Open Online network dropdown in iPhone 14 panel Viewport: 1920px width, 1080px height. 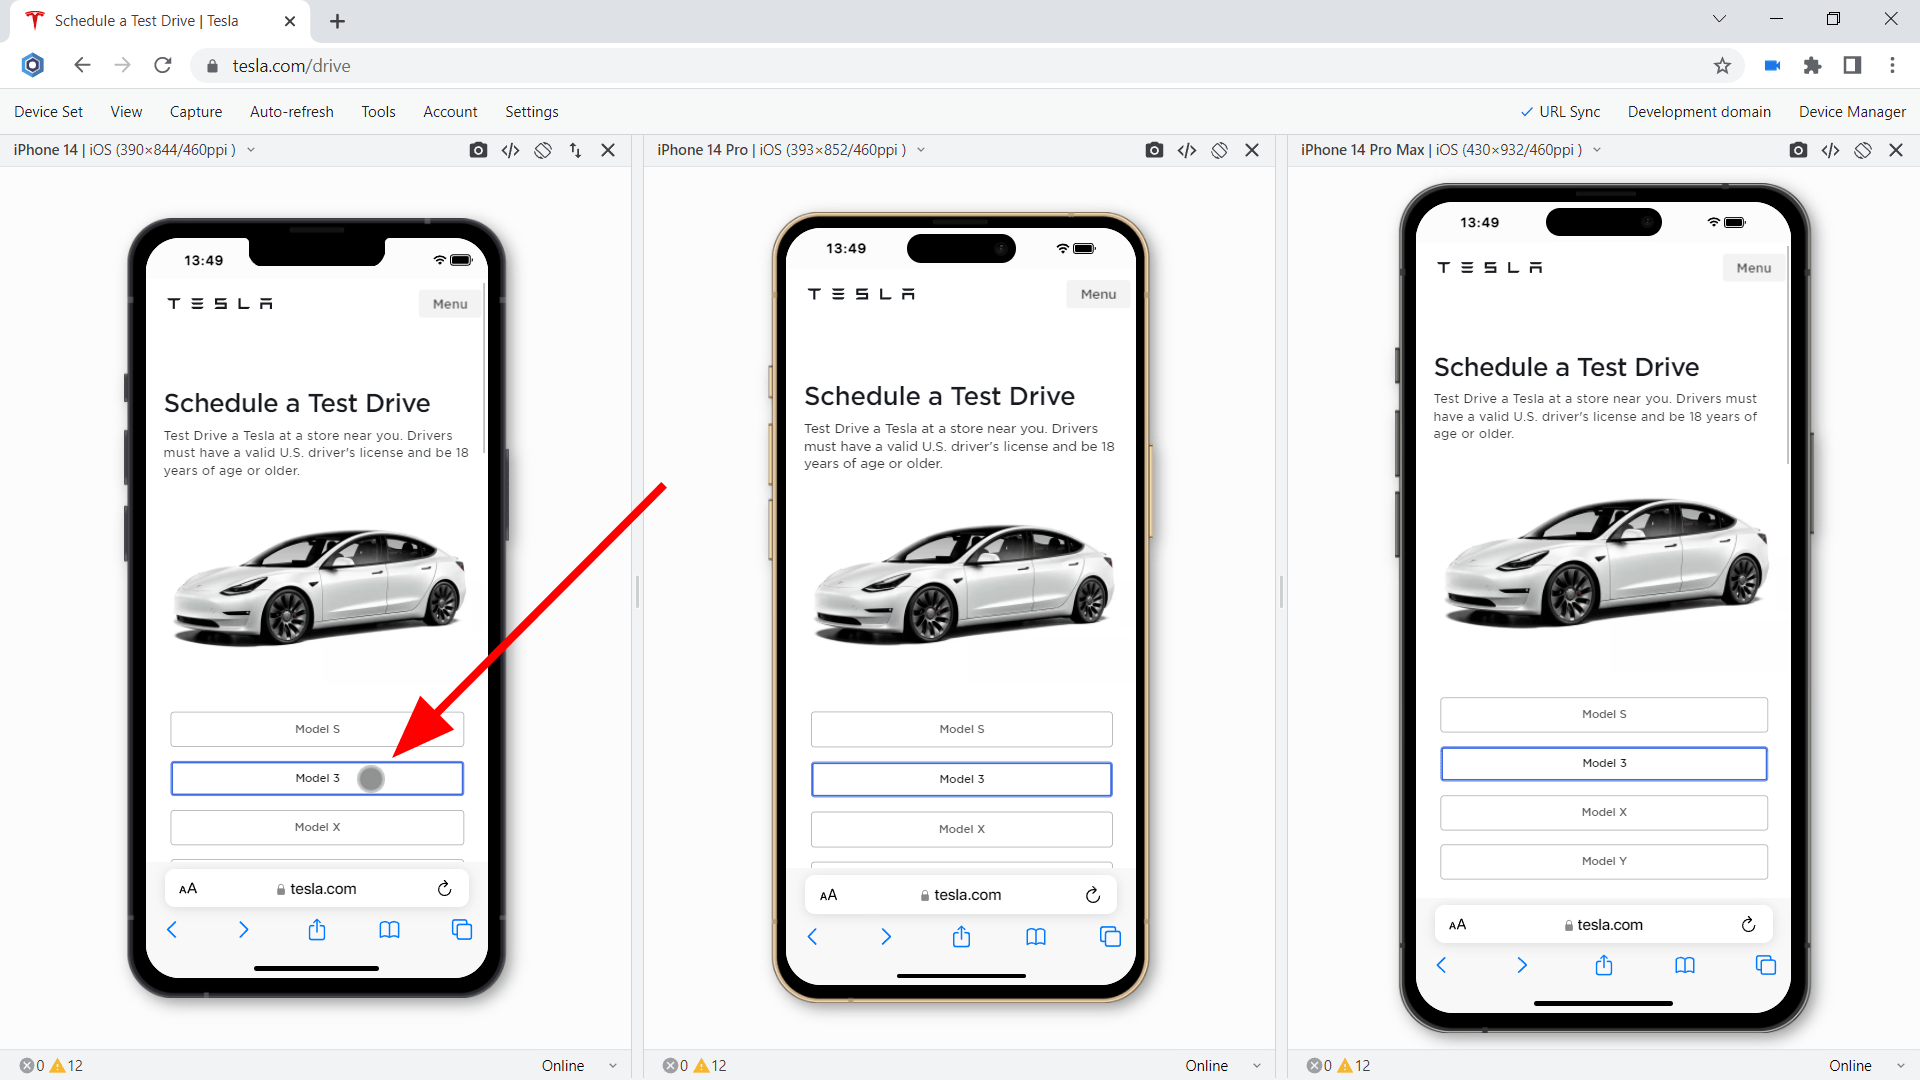pyautogui.click(x=579, y=1066)
